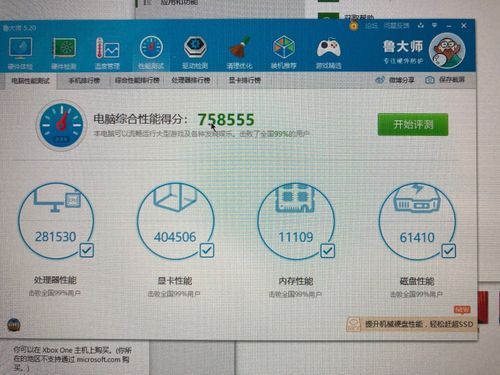Click the 处理器性能 label
Image resolution: width=500 pixels, height=375 pixels.
pyautogui.click(x=55, y=280)
